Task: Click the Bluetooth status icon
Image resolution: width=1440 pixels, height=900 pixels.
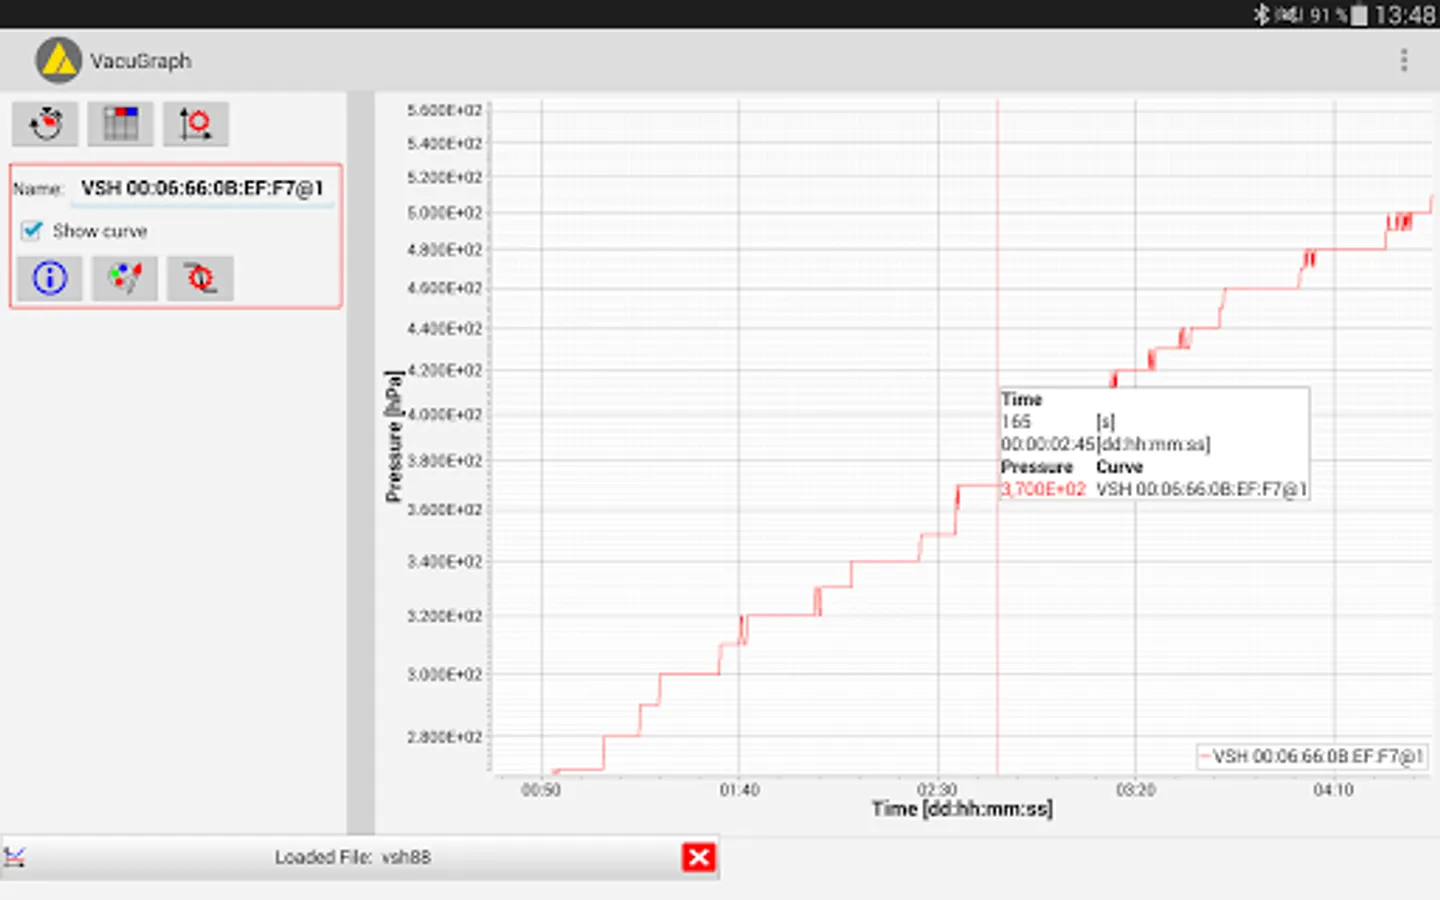Action: (x=1262, y=14)
